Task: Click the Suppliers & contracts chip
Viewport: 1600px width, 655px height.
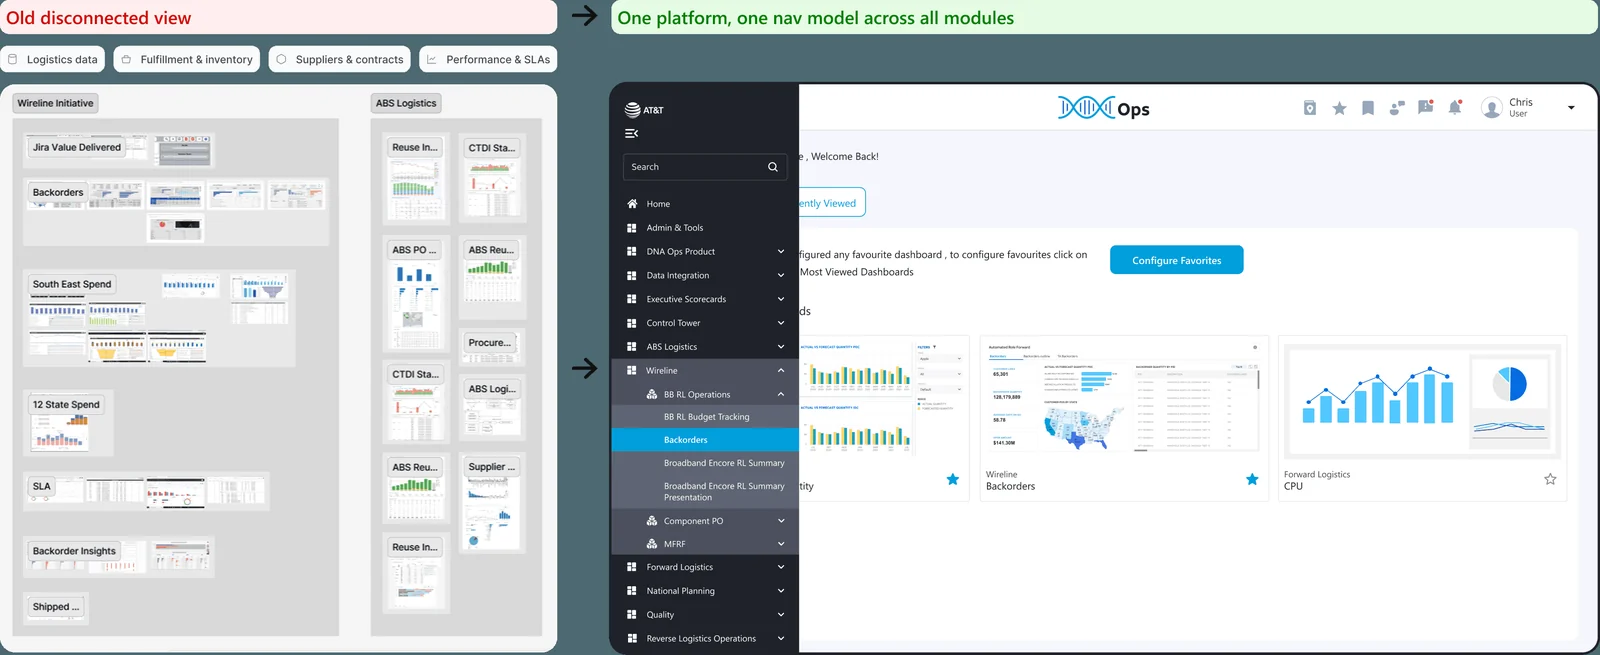Action: pos(340,59)
